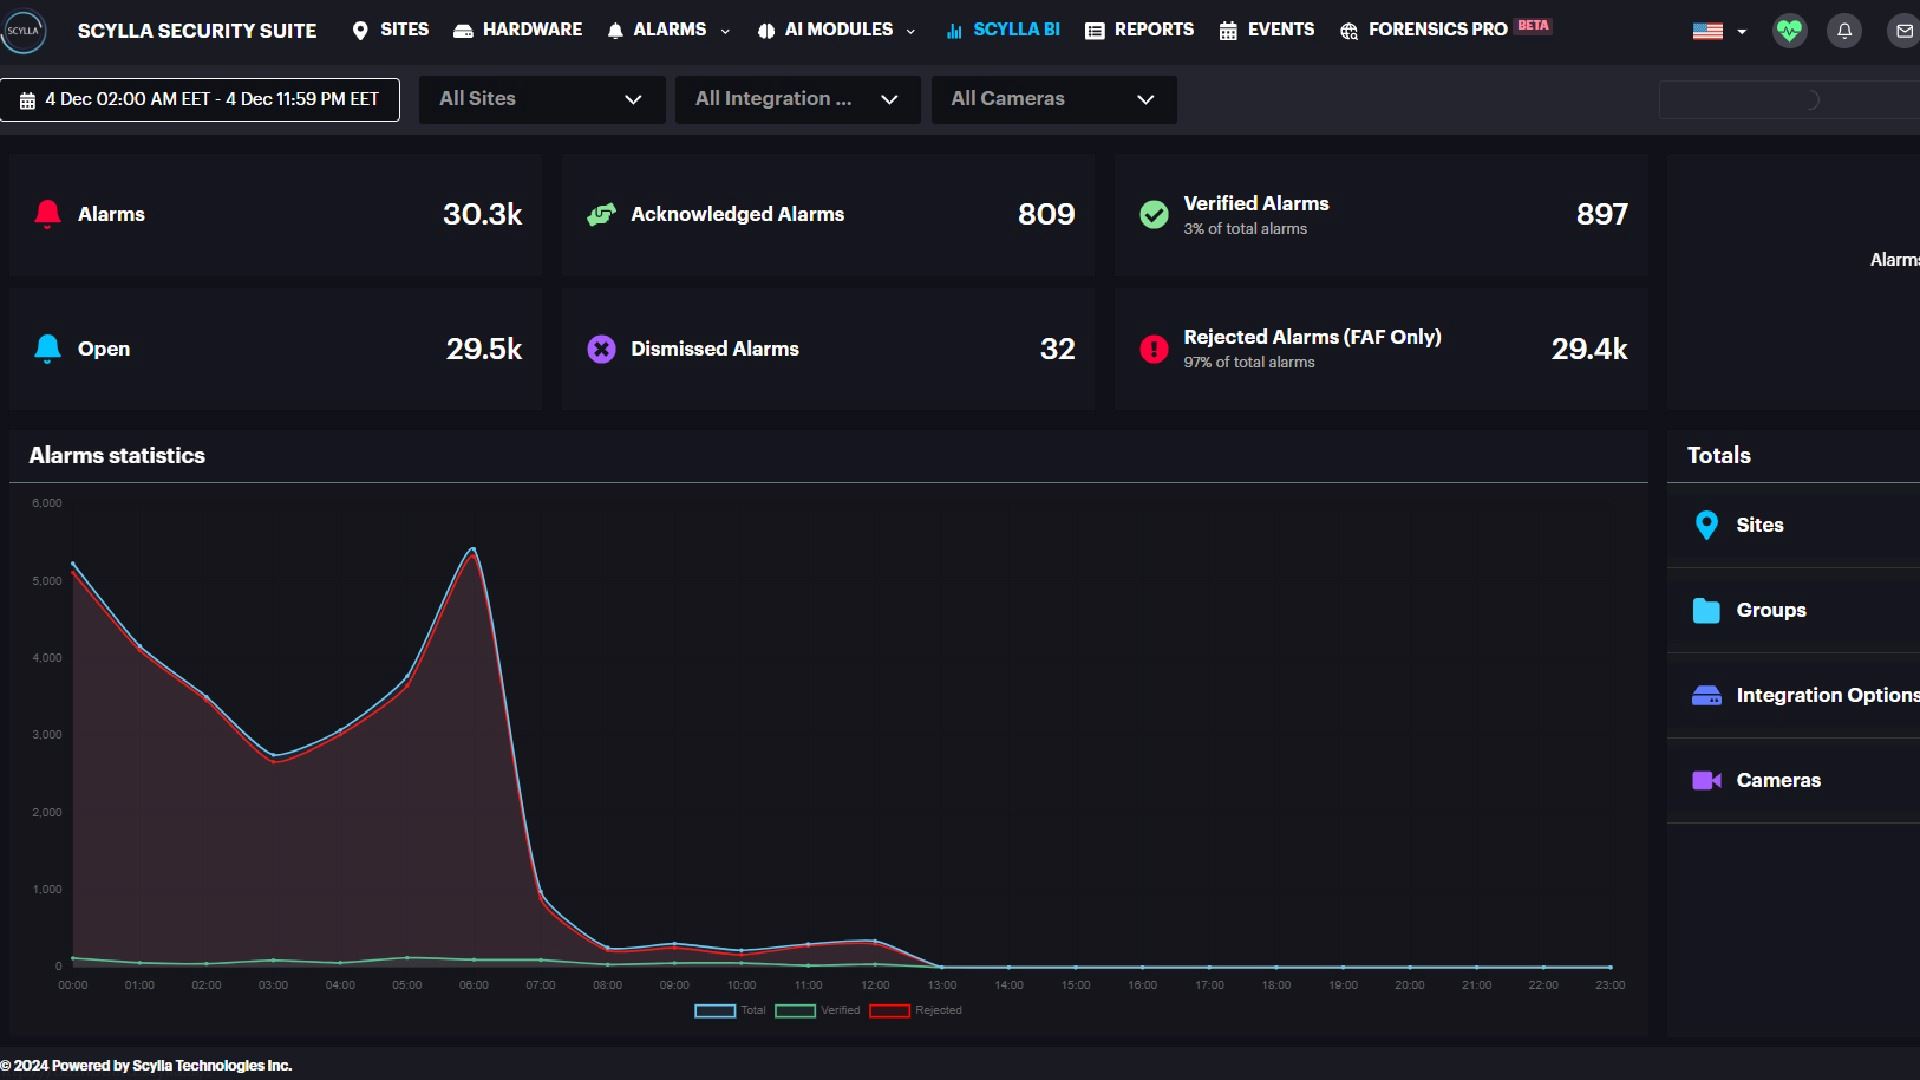The width and height of the screenshot is (1920, 1080).
Task: Click the 06:00 peak on alarms chart
Action: coord(473,549)
